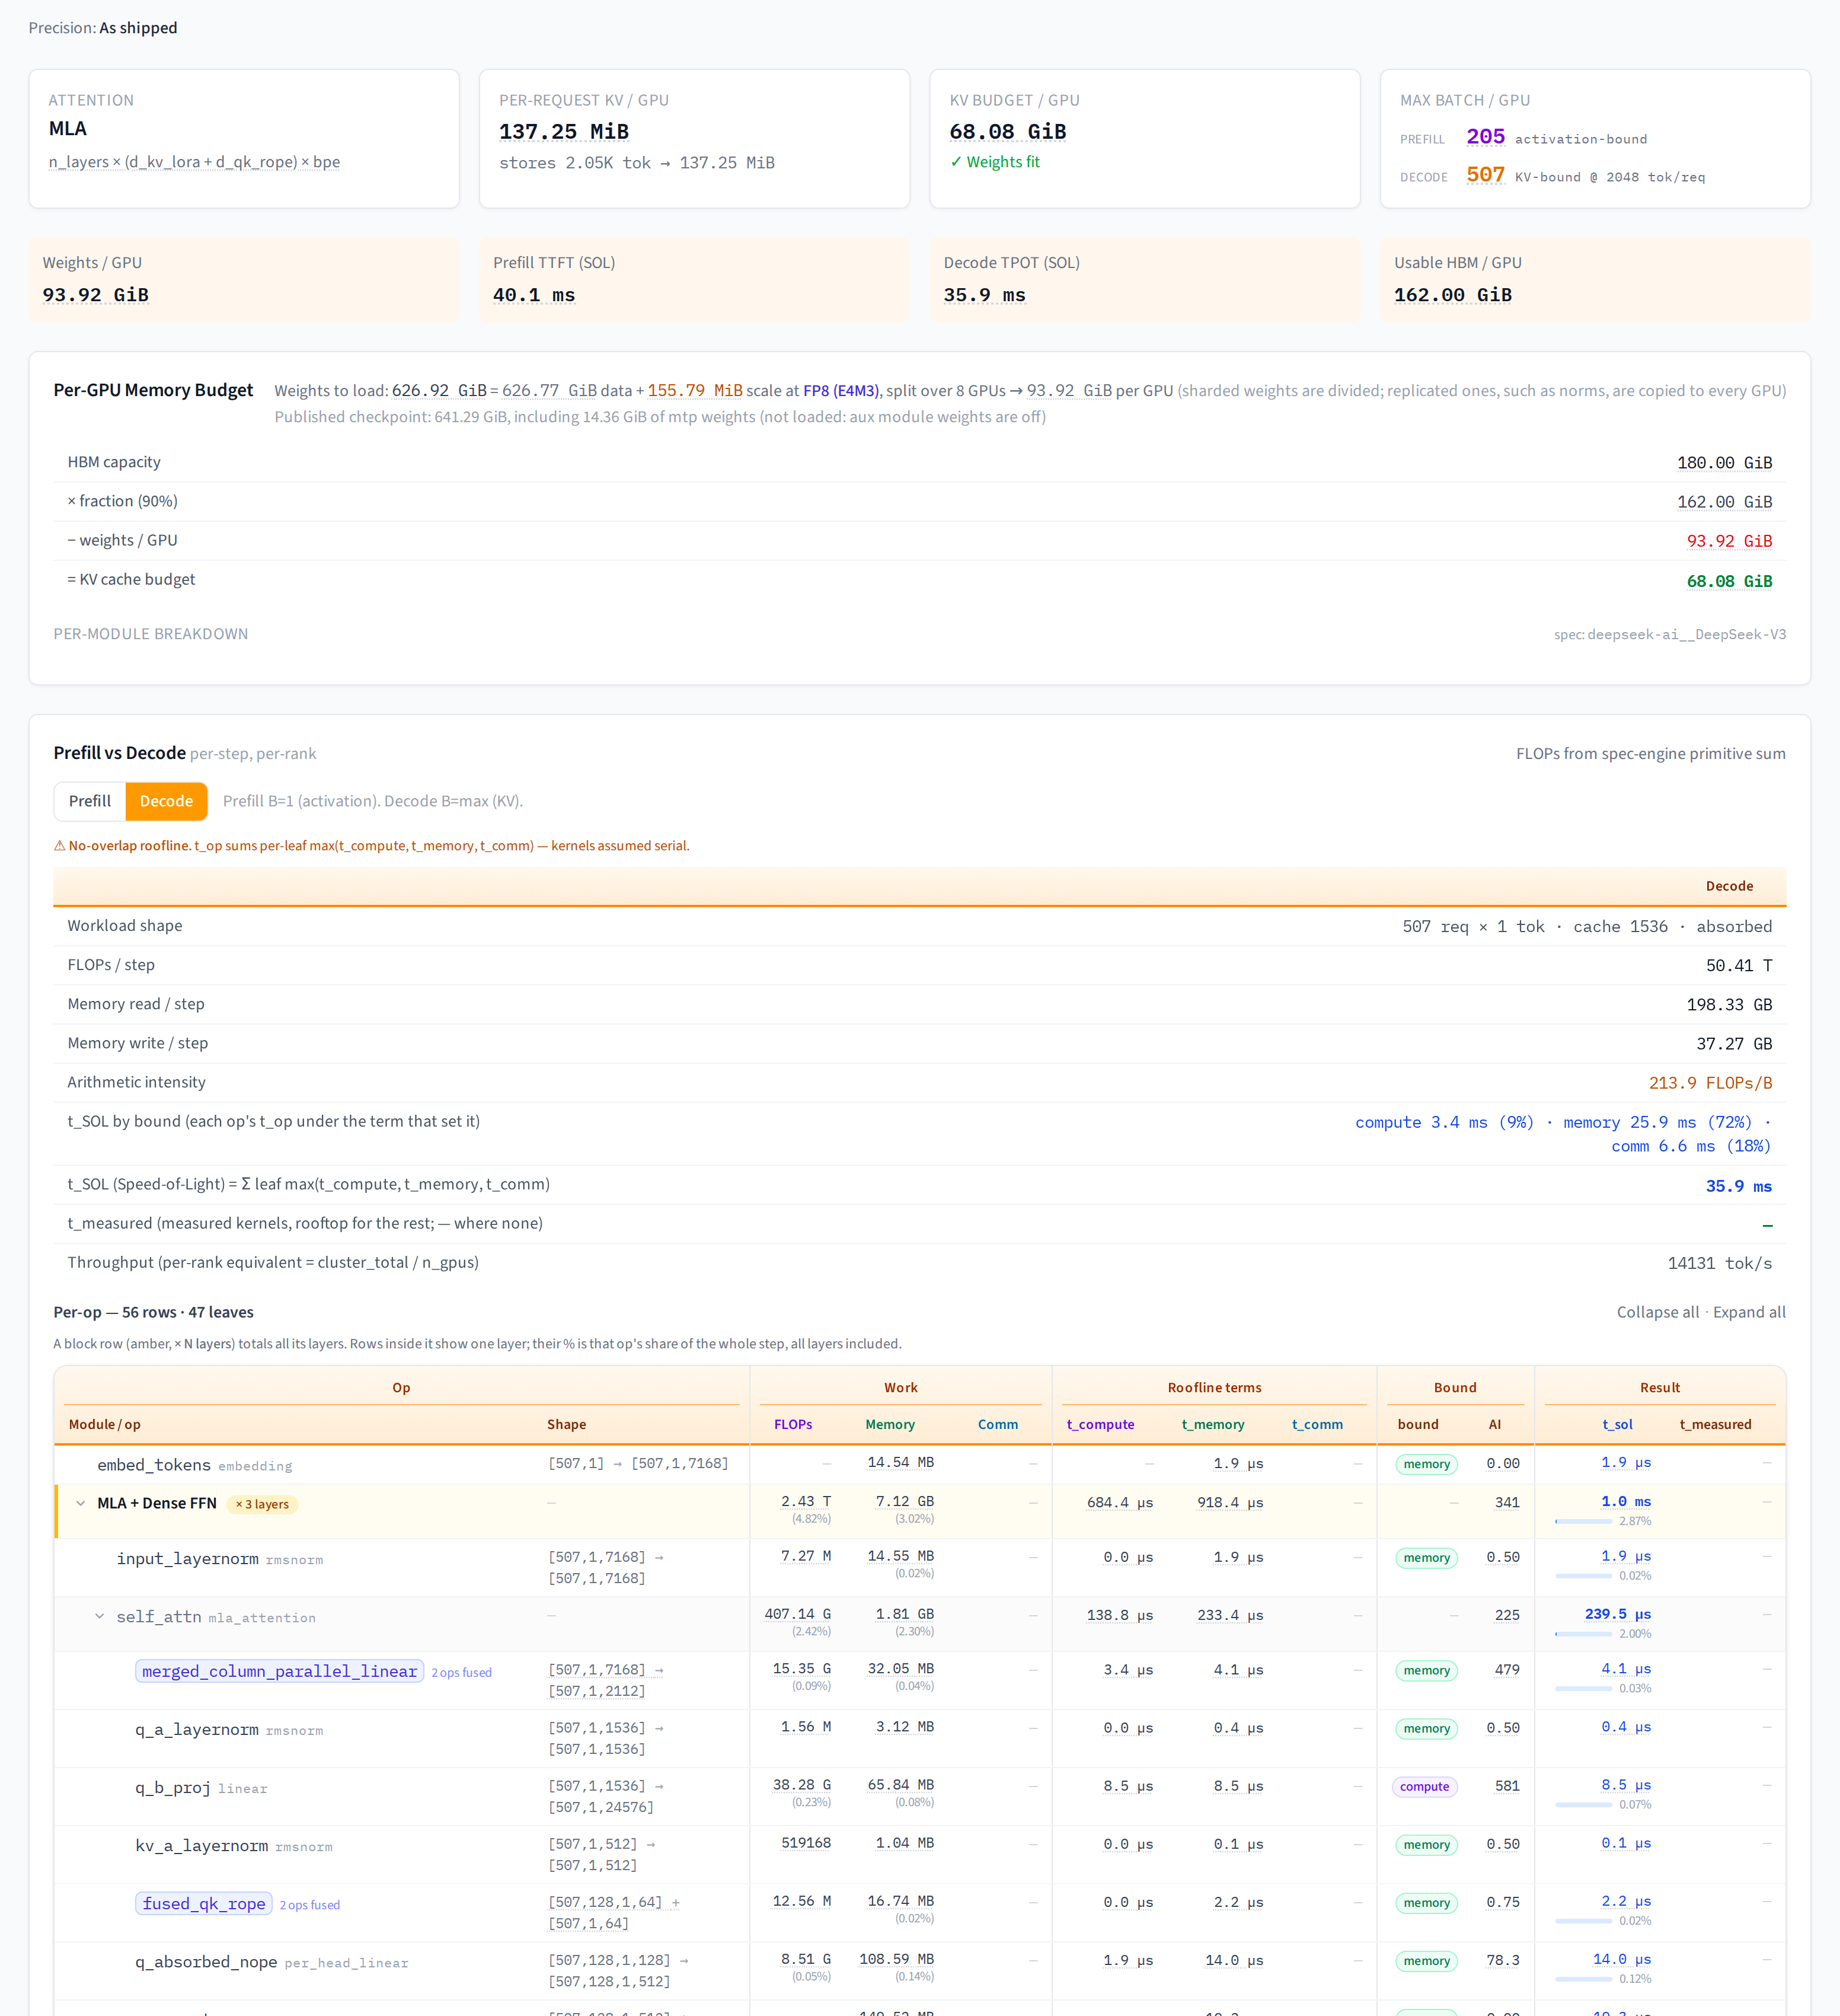Screen dimensions: 1840x2016
Task: Click the warning icon before No-overlap roofline
Action: (x=60, y=846)
